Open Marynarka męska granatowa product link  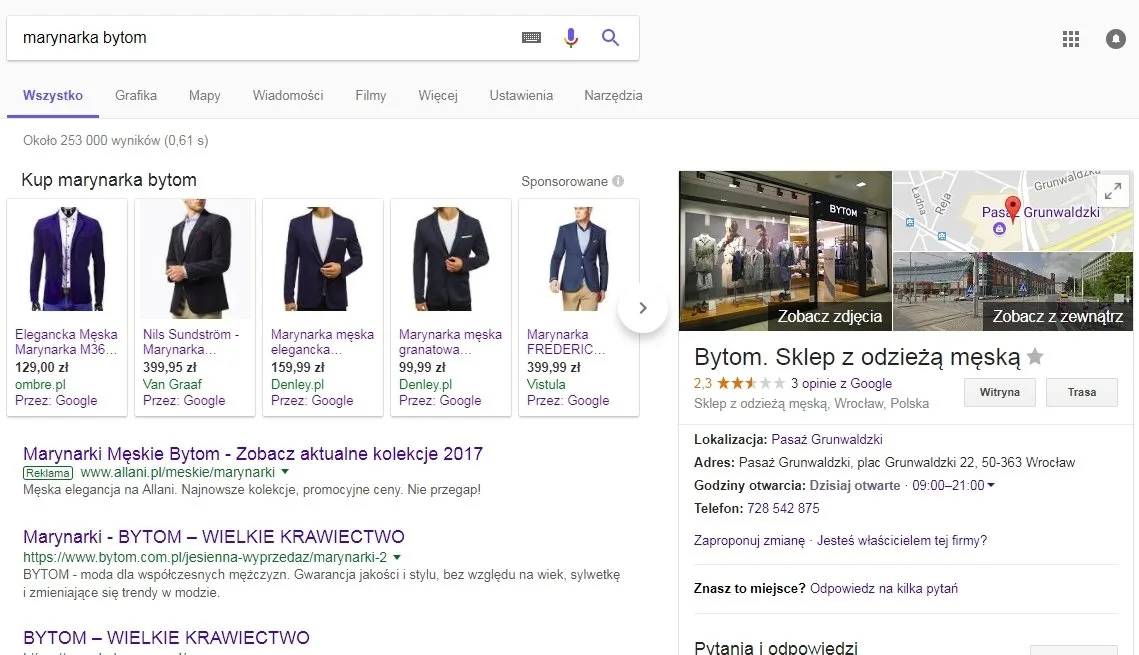point(450,342)
